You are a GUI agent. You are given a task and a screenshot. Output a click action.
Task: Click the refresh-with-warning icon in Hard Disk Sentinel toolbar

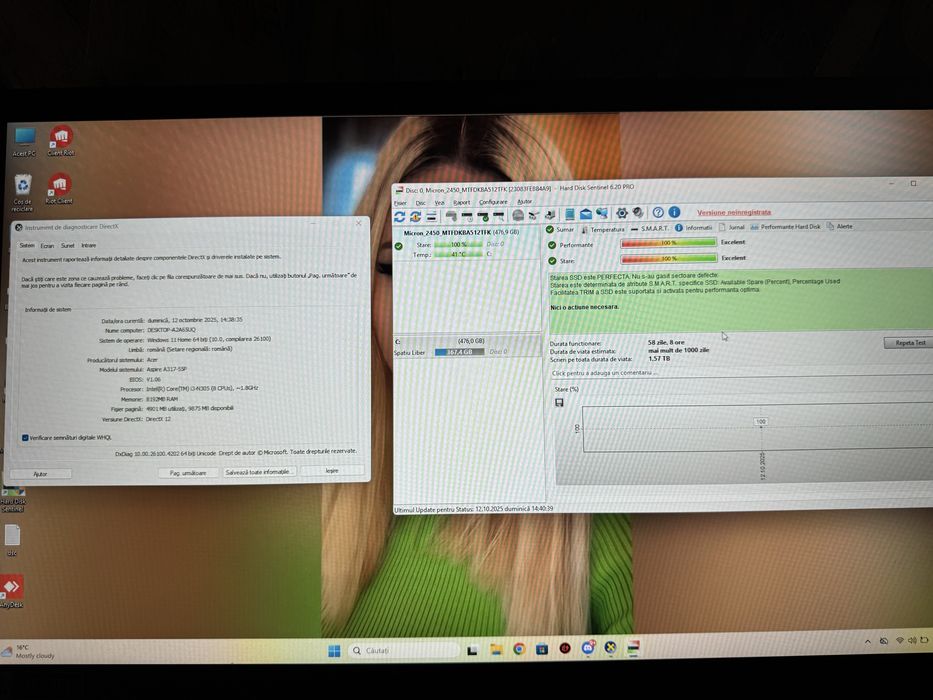[415, 216]
